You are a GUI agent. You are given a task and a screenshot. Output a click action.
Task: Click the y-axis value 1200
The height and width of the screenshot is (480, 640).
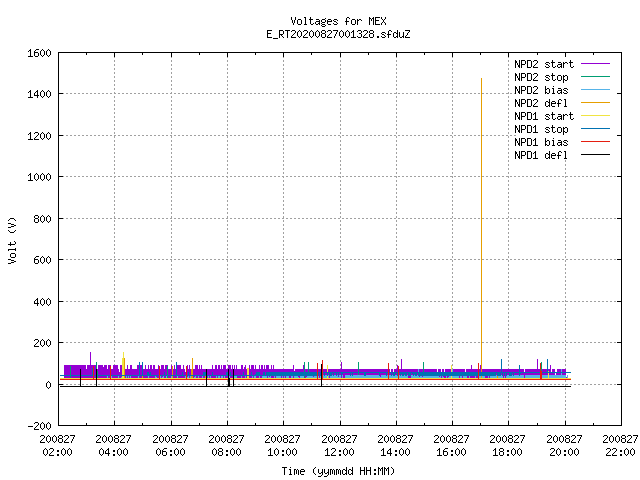point(39,136)
